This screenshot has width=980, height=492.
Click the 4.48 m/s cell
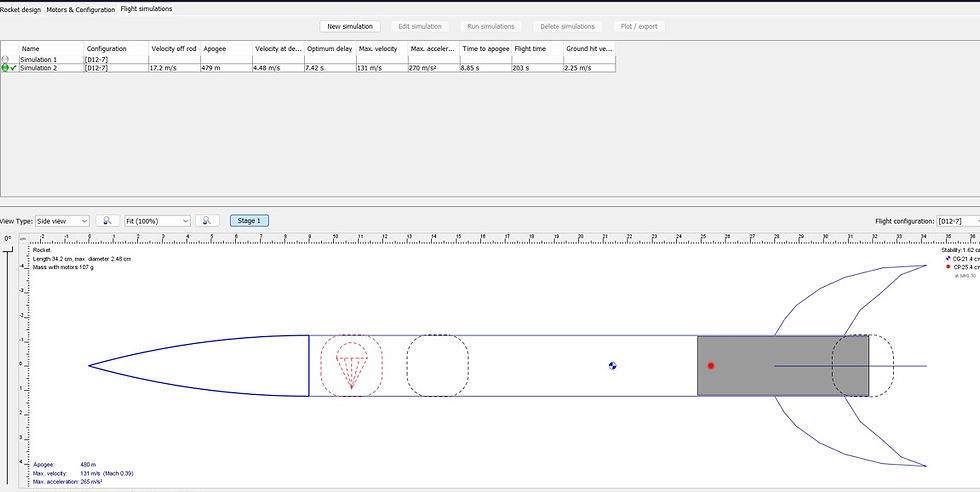(x=278, y=68)
